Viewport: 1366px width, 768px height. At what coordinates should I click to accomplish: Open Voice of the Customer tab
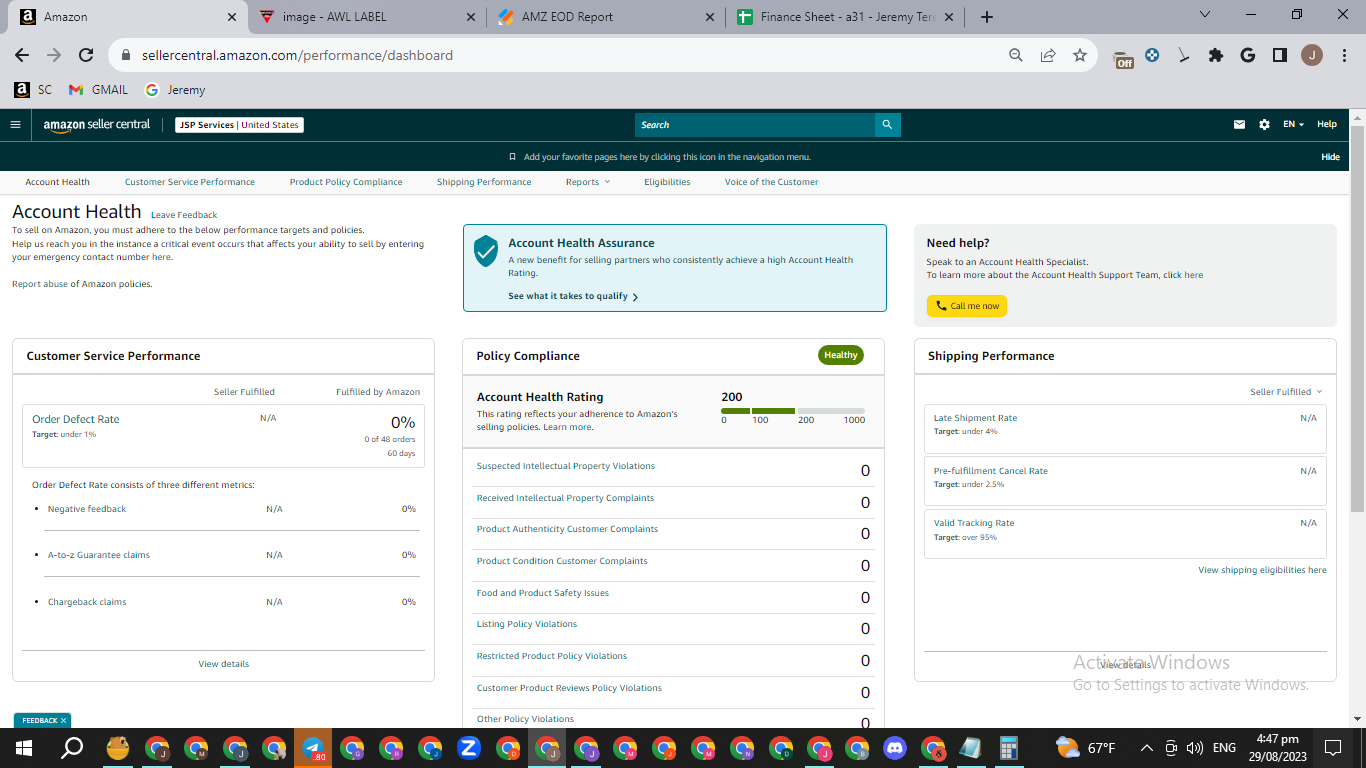pyautogui.click(x=771, y=182)
